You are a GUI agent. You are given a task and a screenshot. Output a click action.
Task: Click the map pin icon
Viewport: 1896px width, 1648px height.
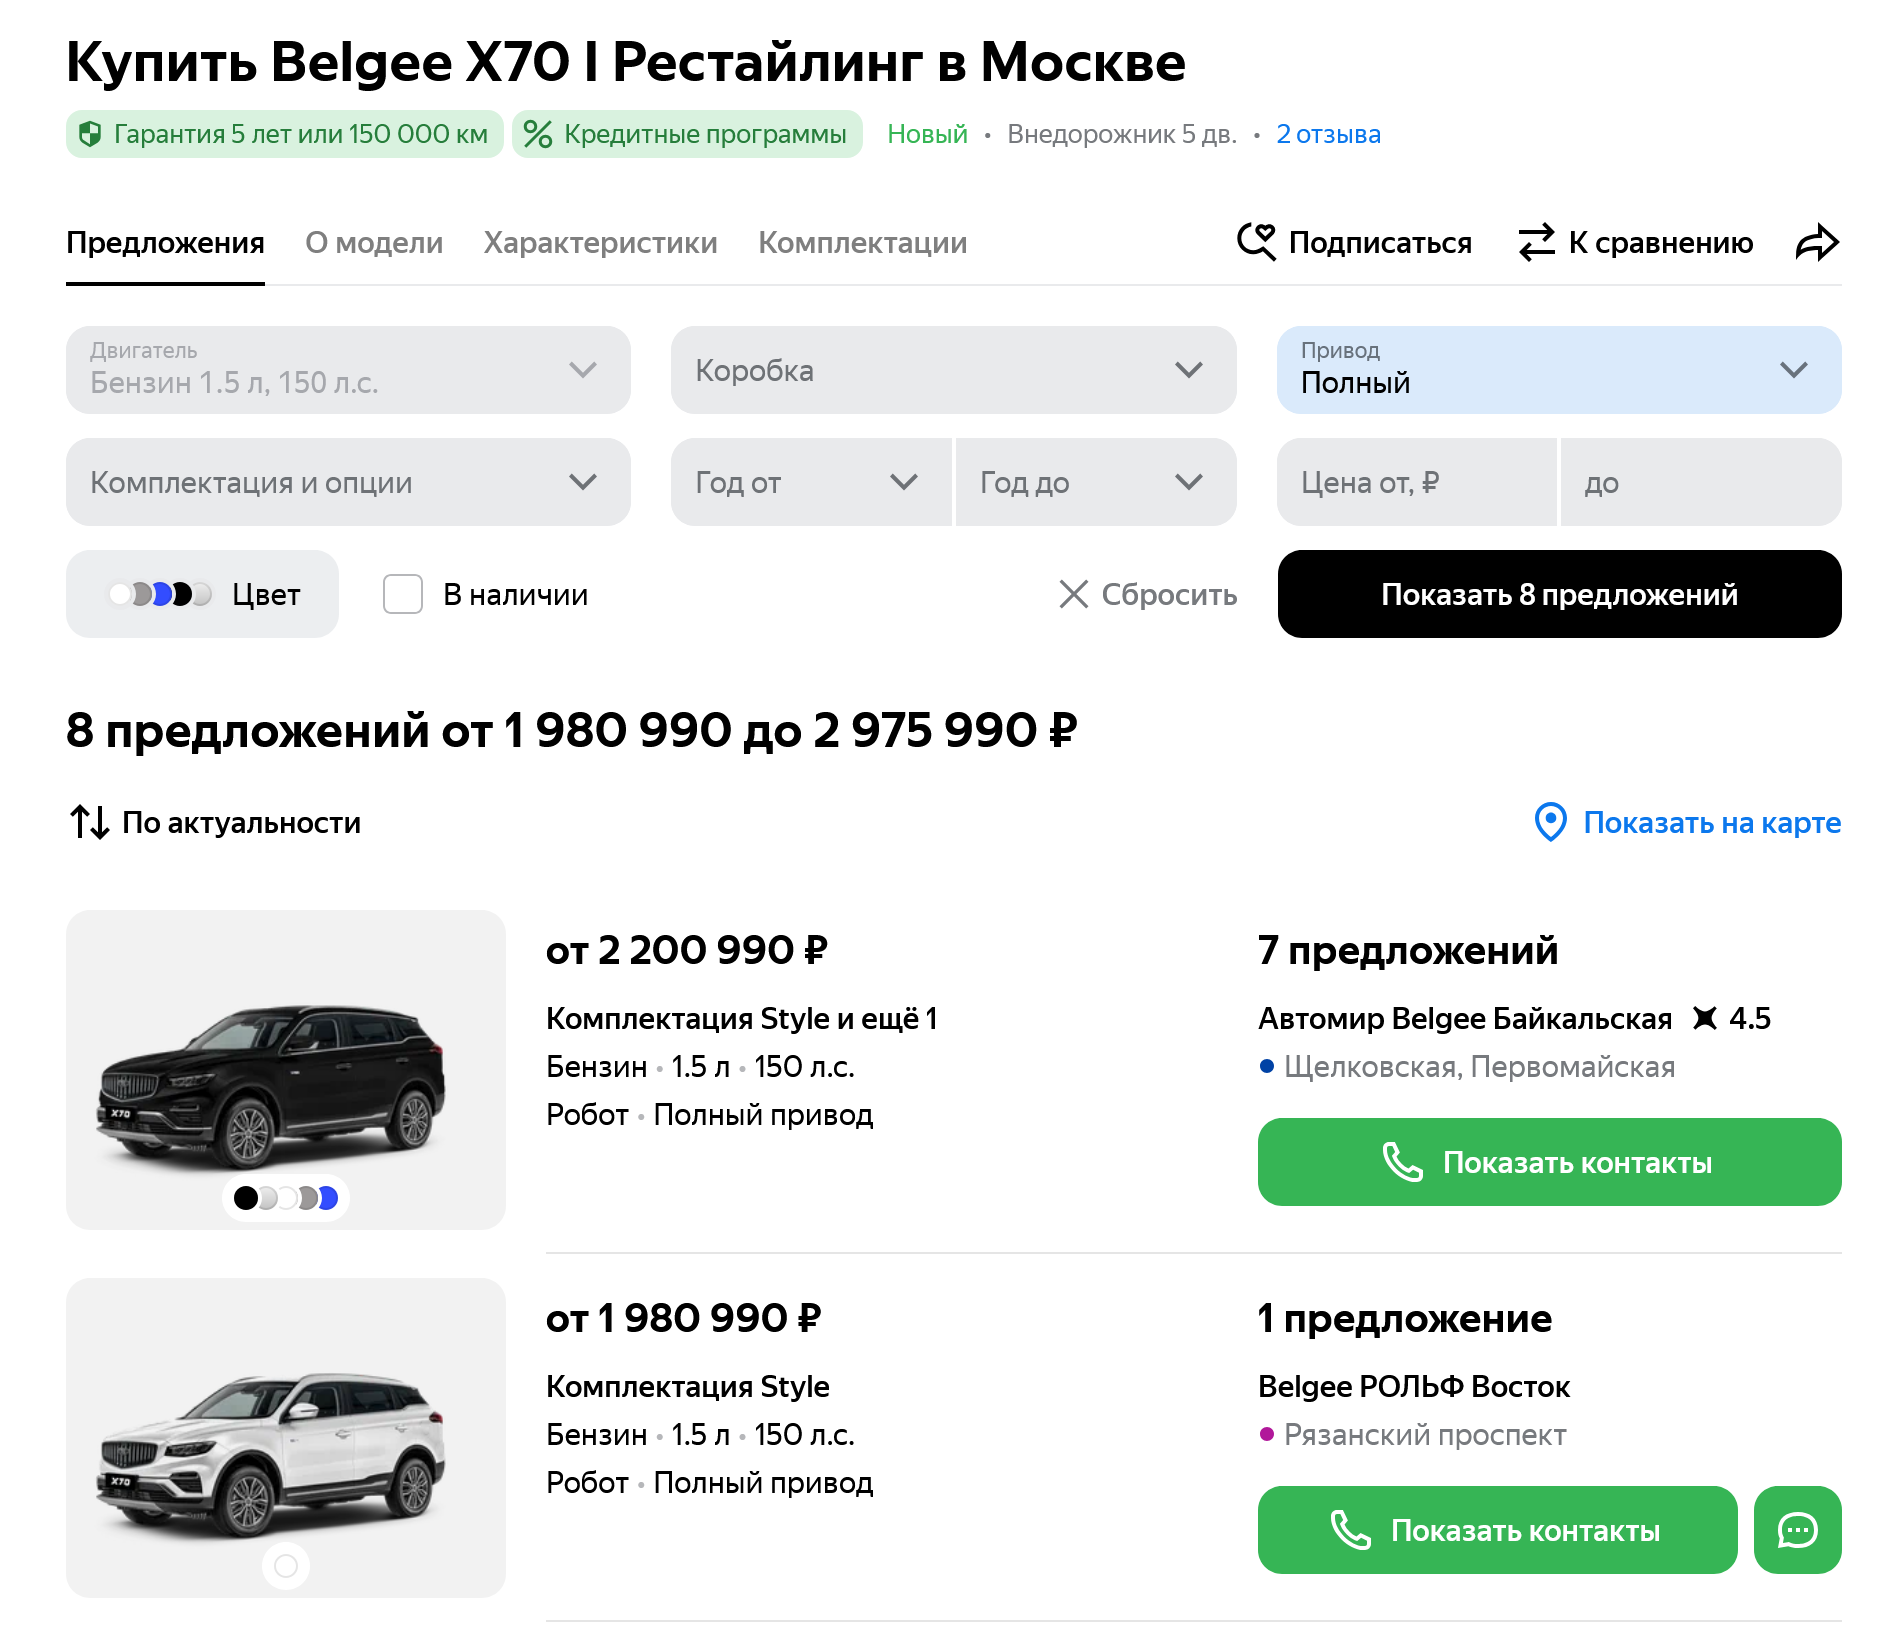coord(1550,822)
